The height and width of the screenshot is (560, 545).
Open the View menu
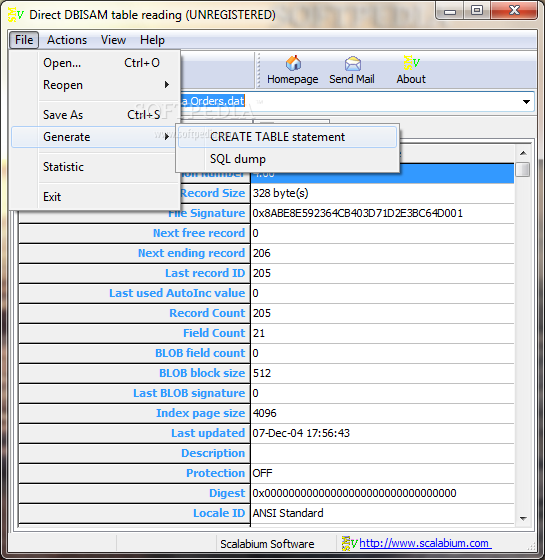(x=113, y=40)
